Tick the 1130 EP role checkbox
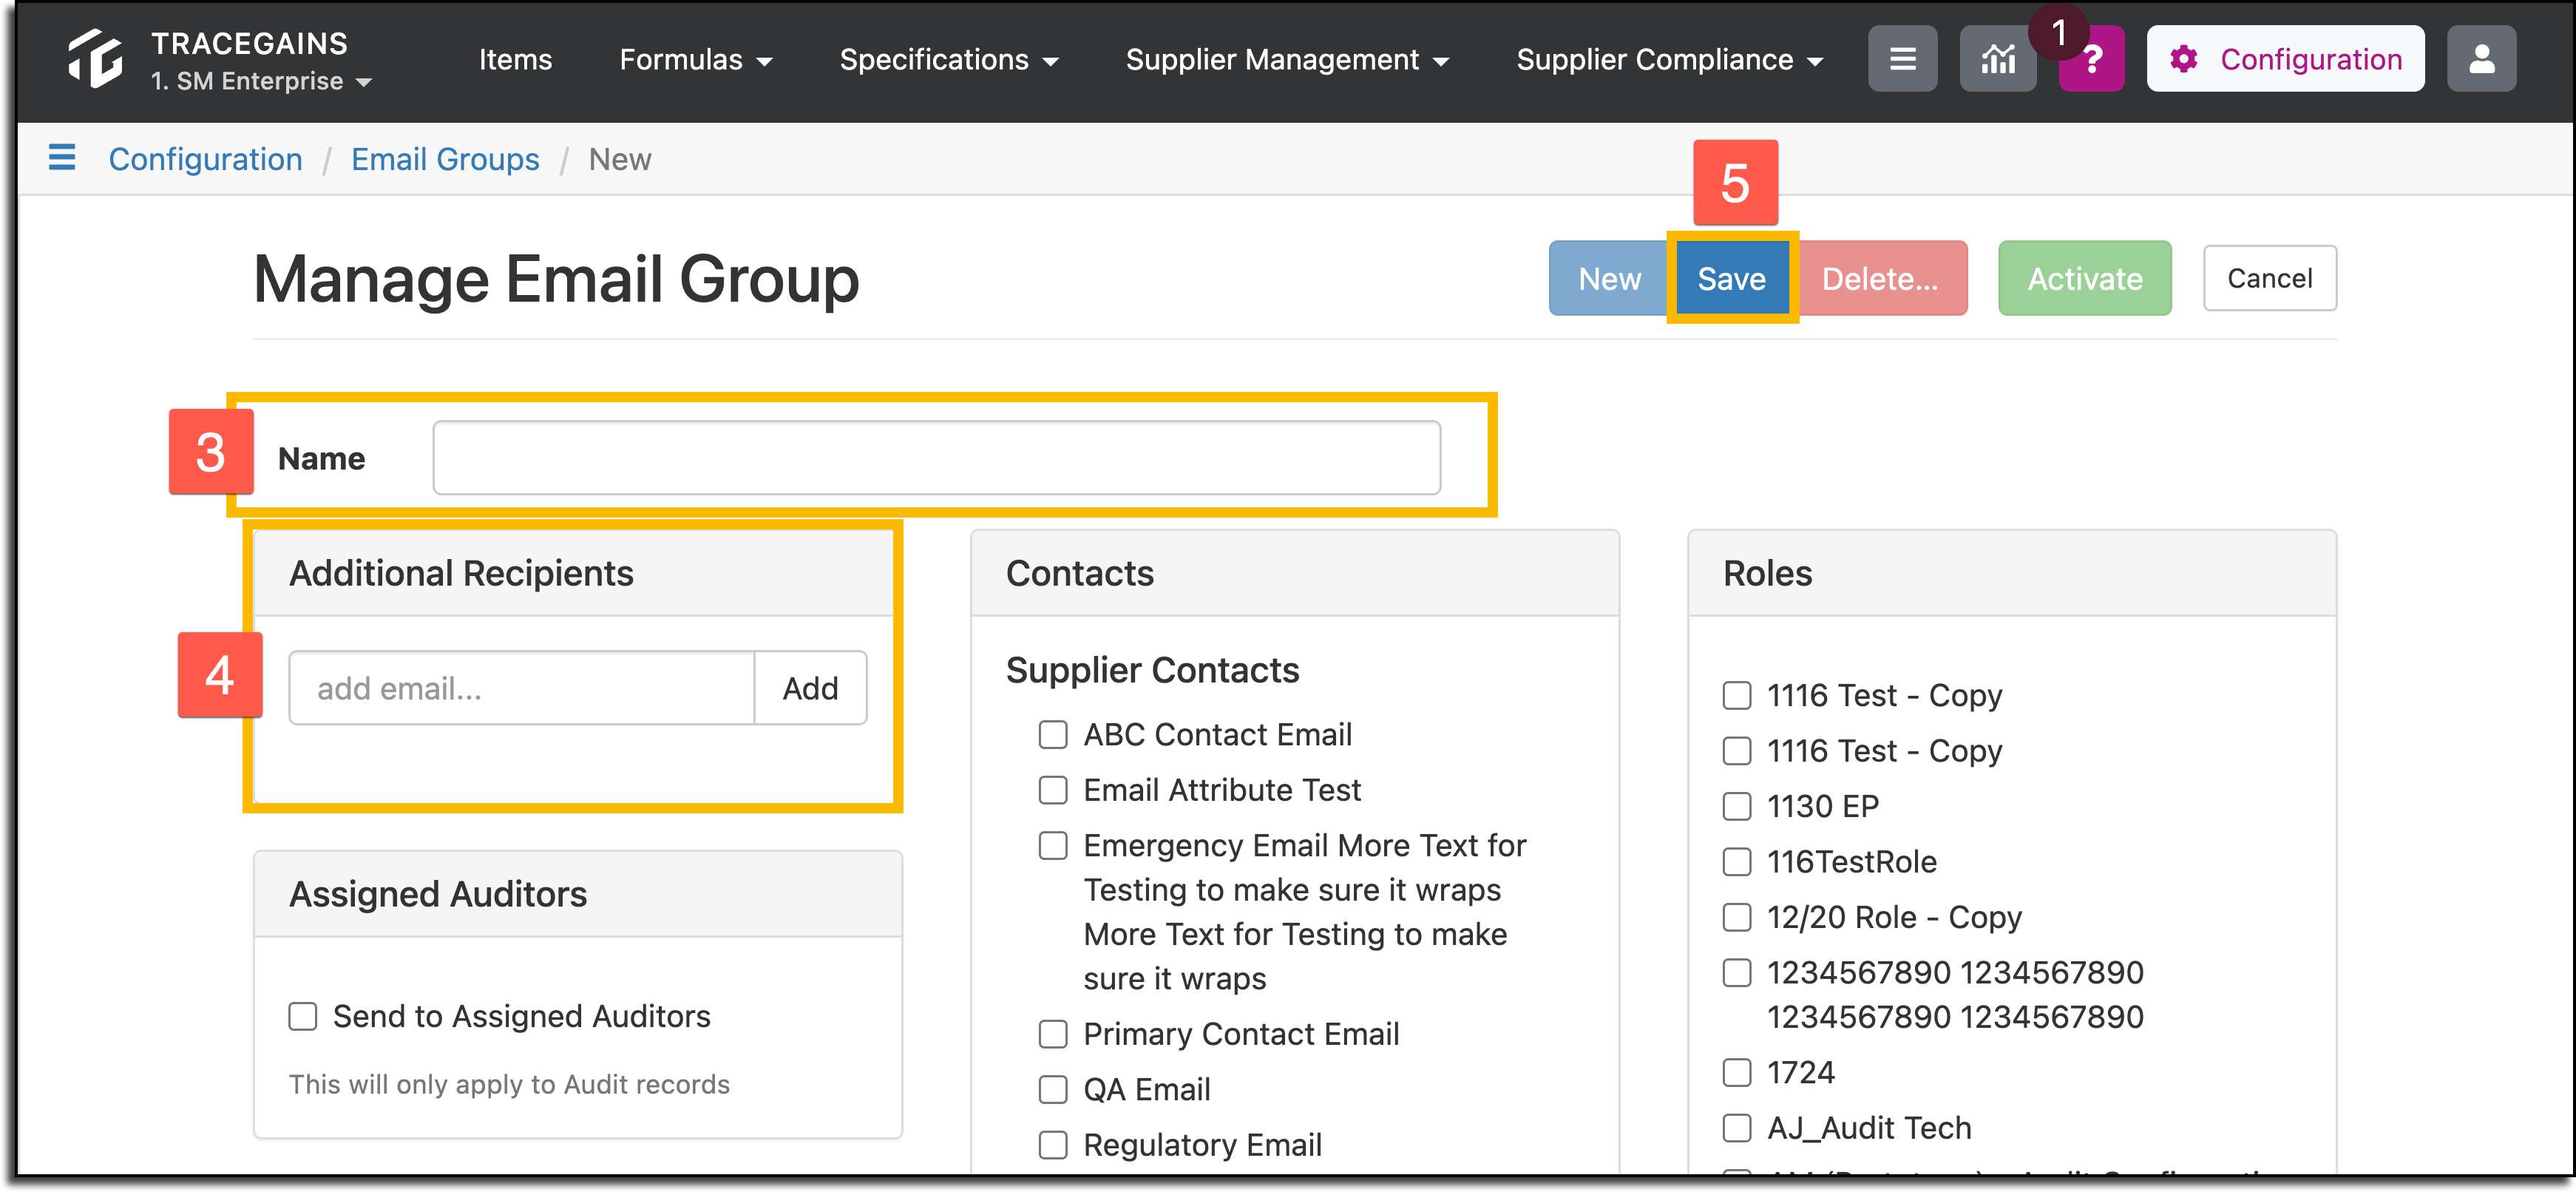The image size is (2576, 1192). (1737, 806)
